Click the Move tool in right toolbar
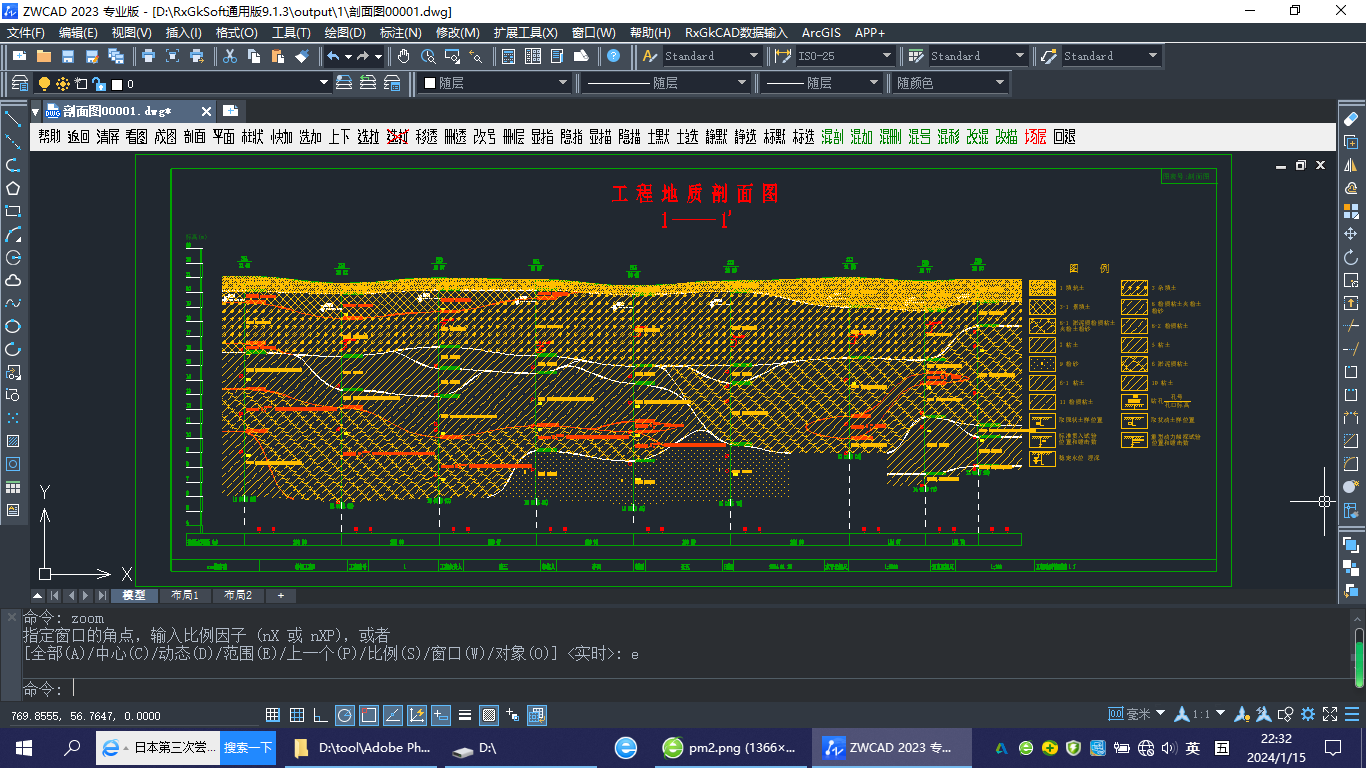The width and height of the screenshot is (1366, 768). click(x=1351, y=234)
